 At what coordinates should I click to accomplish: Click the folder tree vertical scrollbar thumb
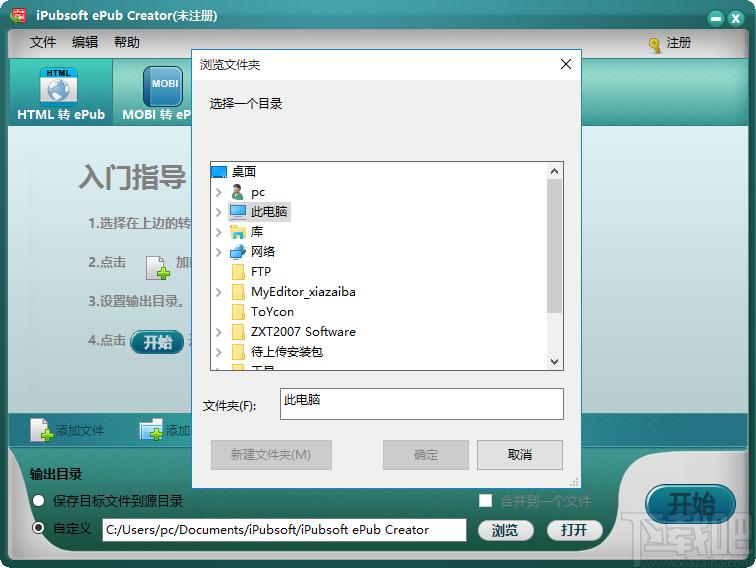click(554, 246)
